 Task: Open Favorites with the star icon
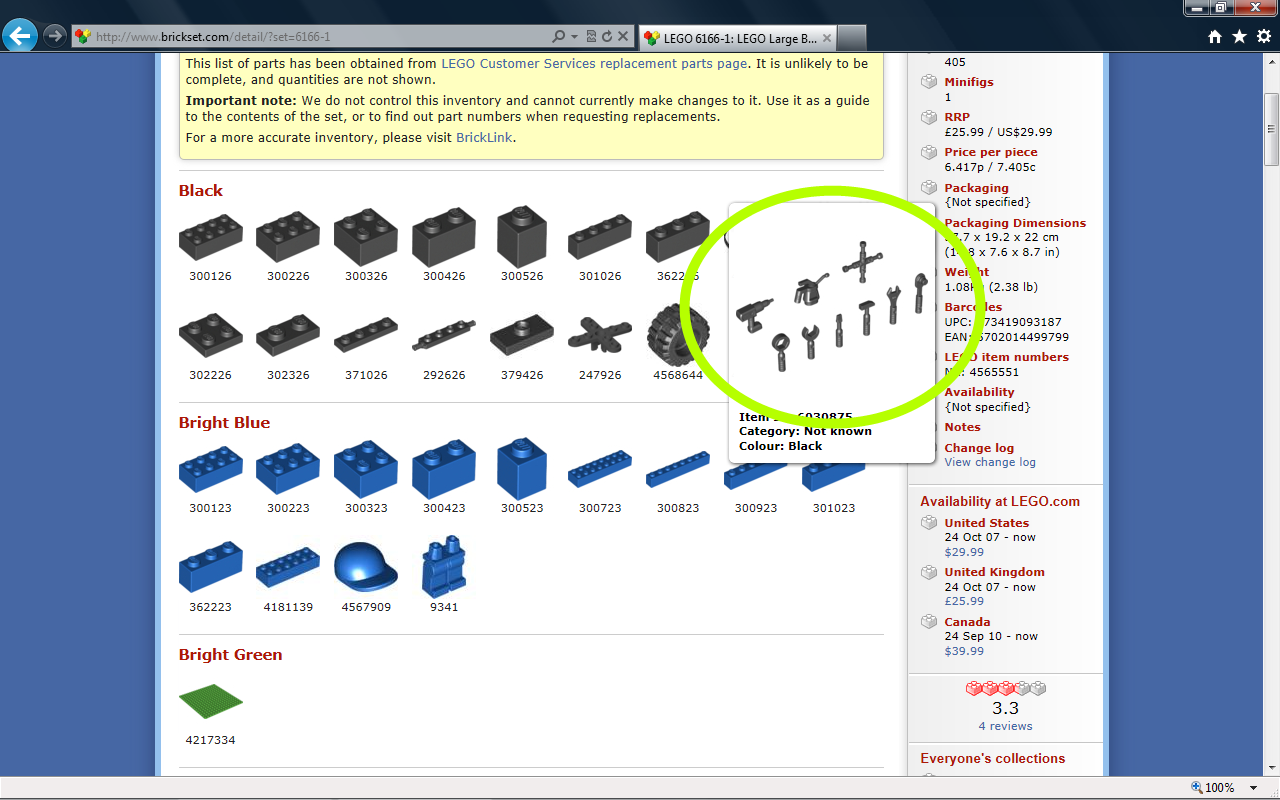tap(1239, 37)
